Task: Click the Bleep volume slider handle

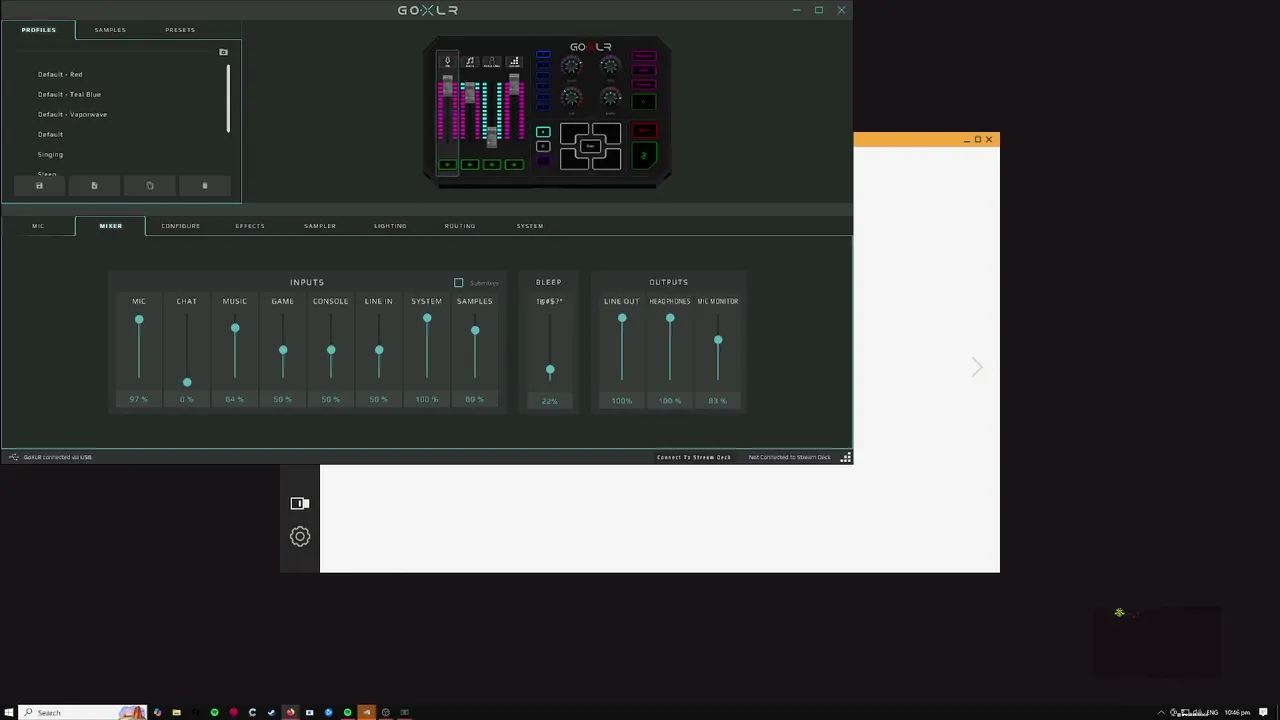Action: coord(550,370)
